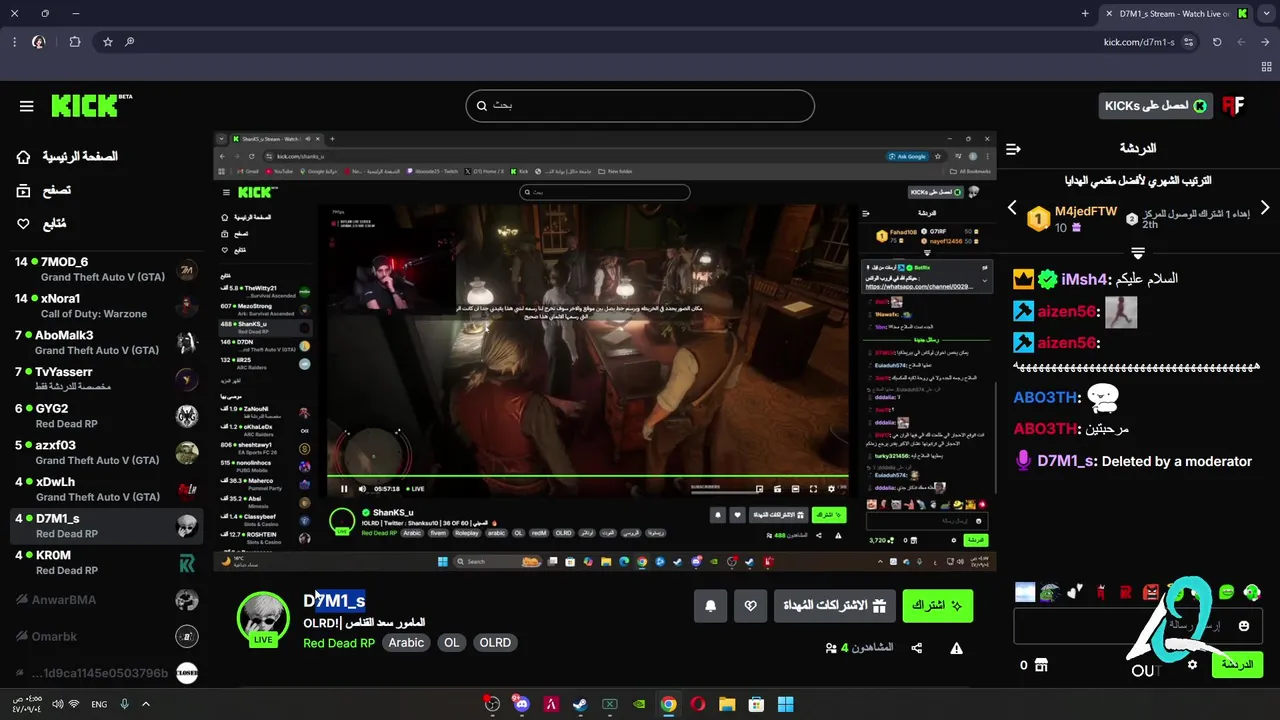Viewport: 1280px width, 720px height.
Task: Open GYG2 Red Dead RP channel
Action: (x=105, y=416)
